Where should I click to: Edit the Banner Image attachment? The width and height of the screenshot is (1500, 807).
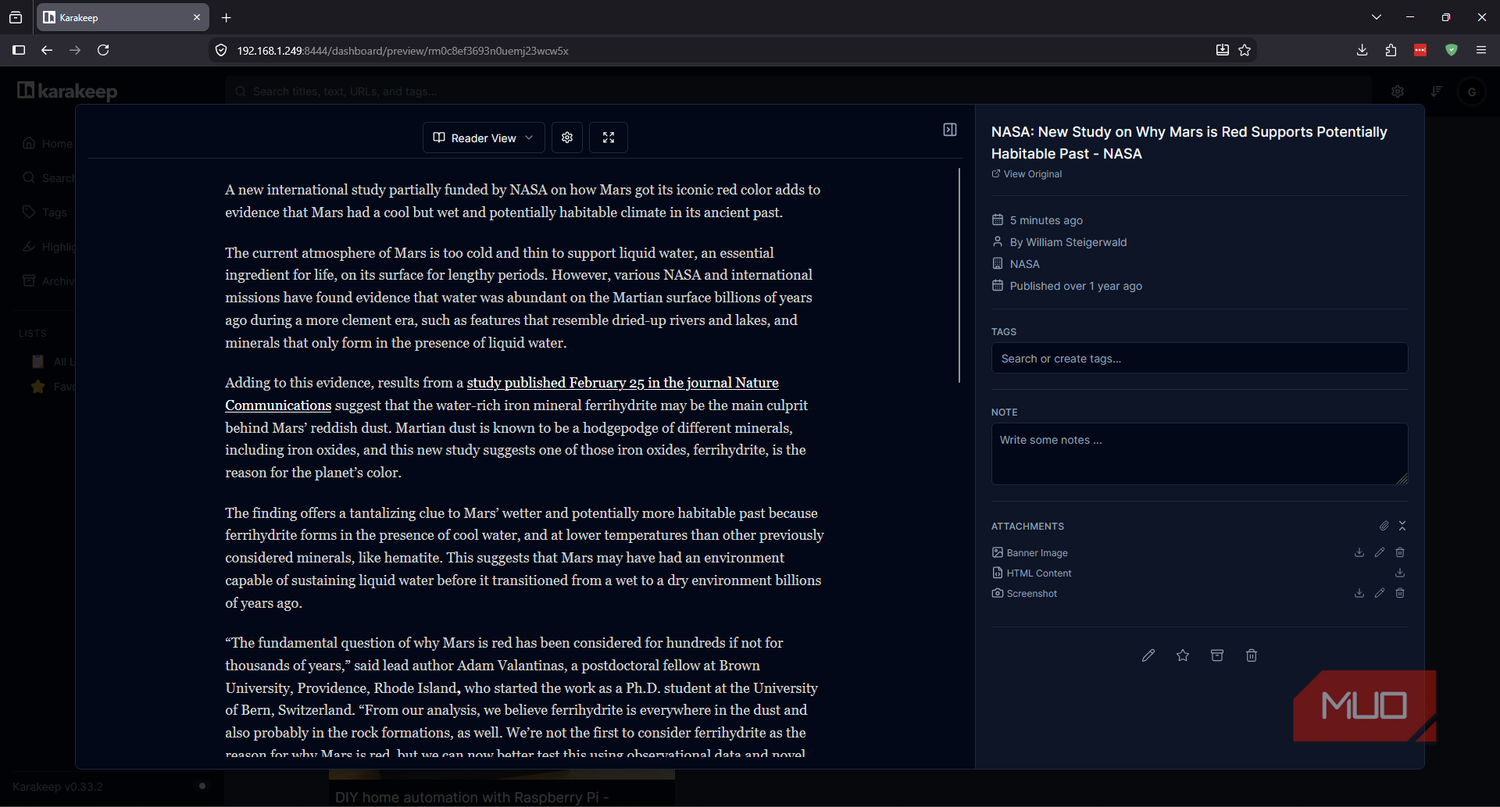1380,553
